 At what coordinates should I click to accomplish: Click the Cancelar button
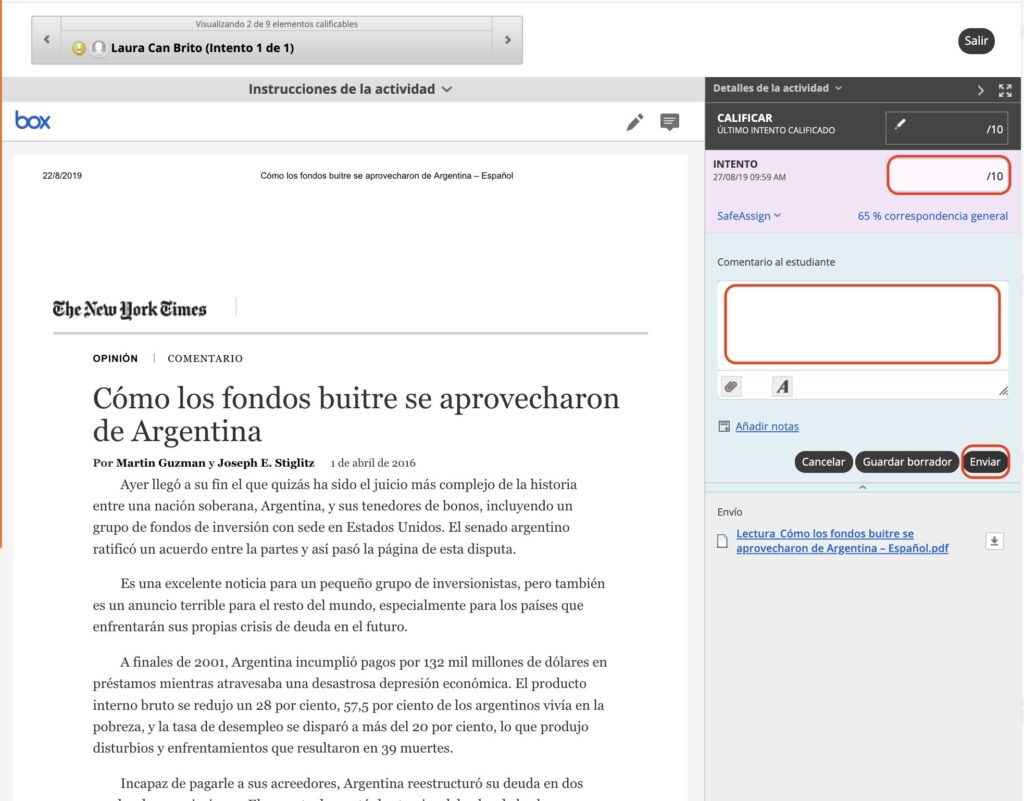coord(824,462)
